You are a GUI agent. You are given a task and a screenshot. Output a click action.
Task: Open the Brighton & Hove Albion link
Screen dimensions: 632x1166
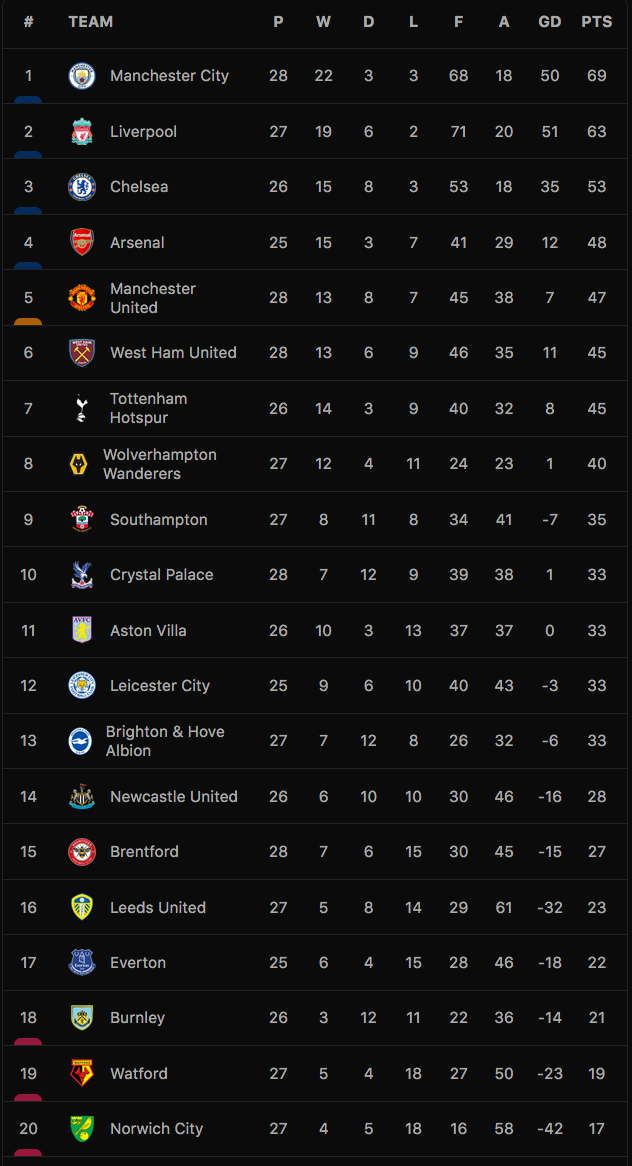(x=165, y=741)
